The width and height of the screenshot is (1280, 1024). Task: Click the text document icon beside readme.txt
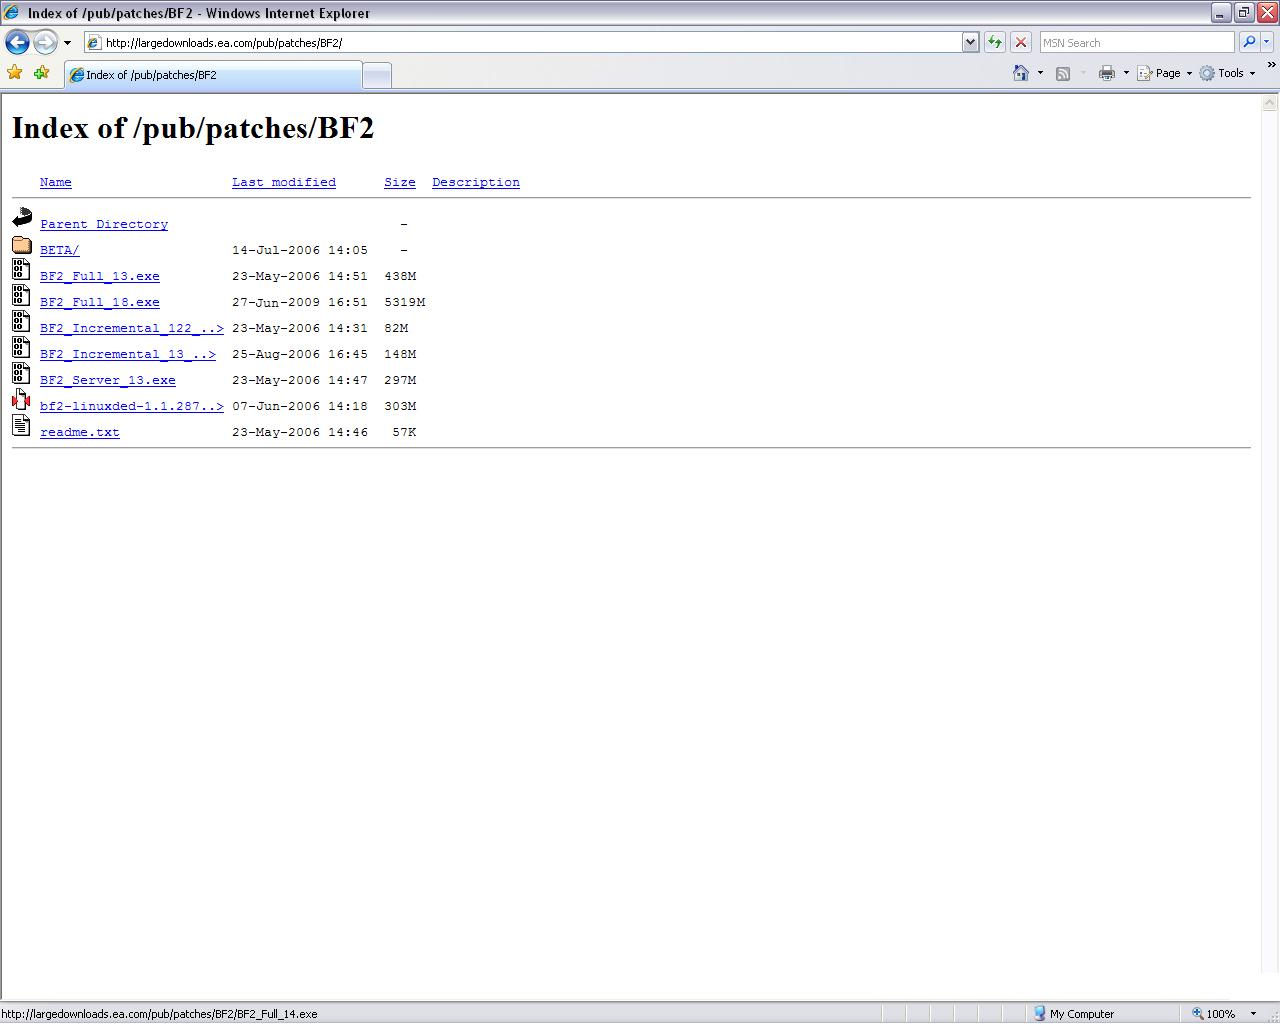pos(21,425)
